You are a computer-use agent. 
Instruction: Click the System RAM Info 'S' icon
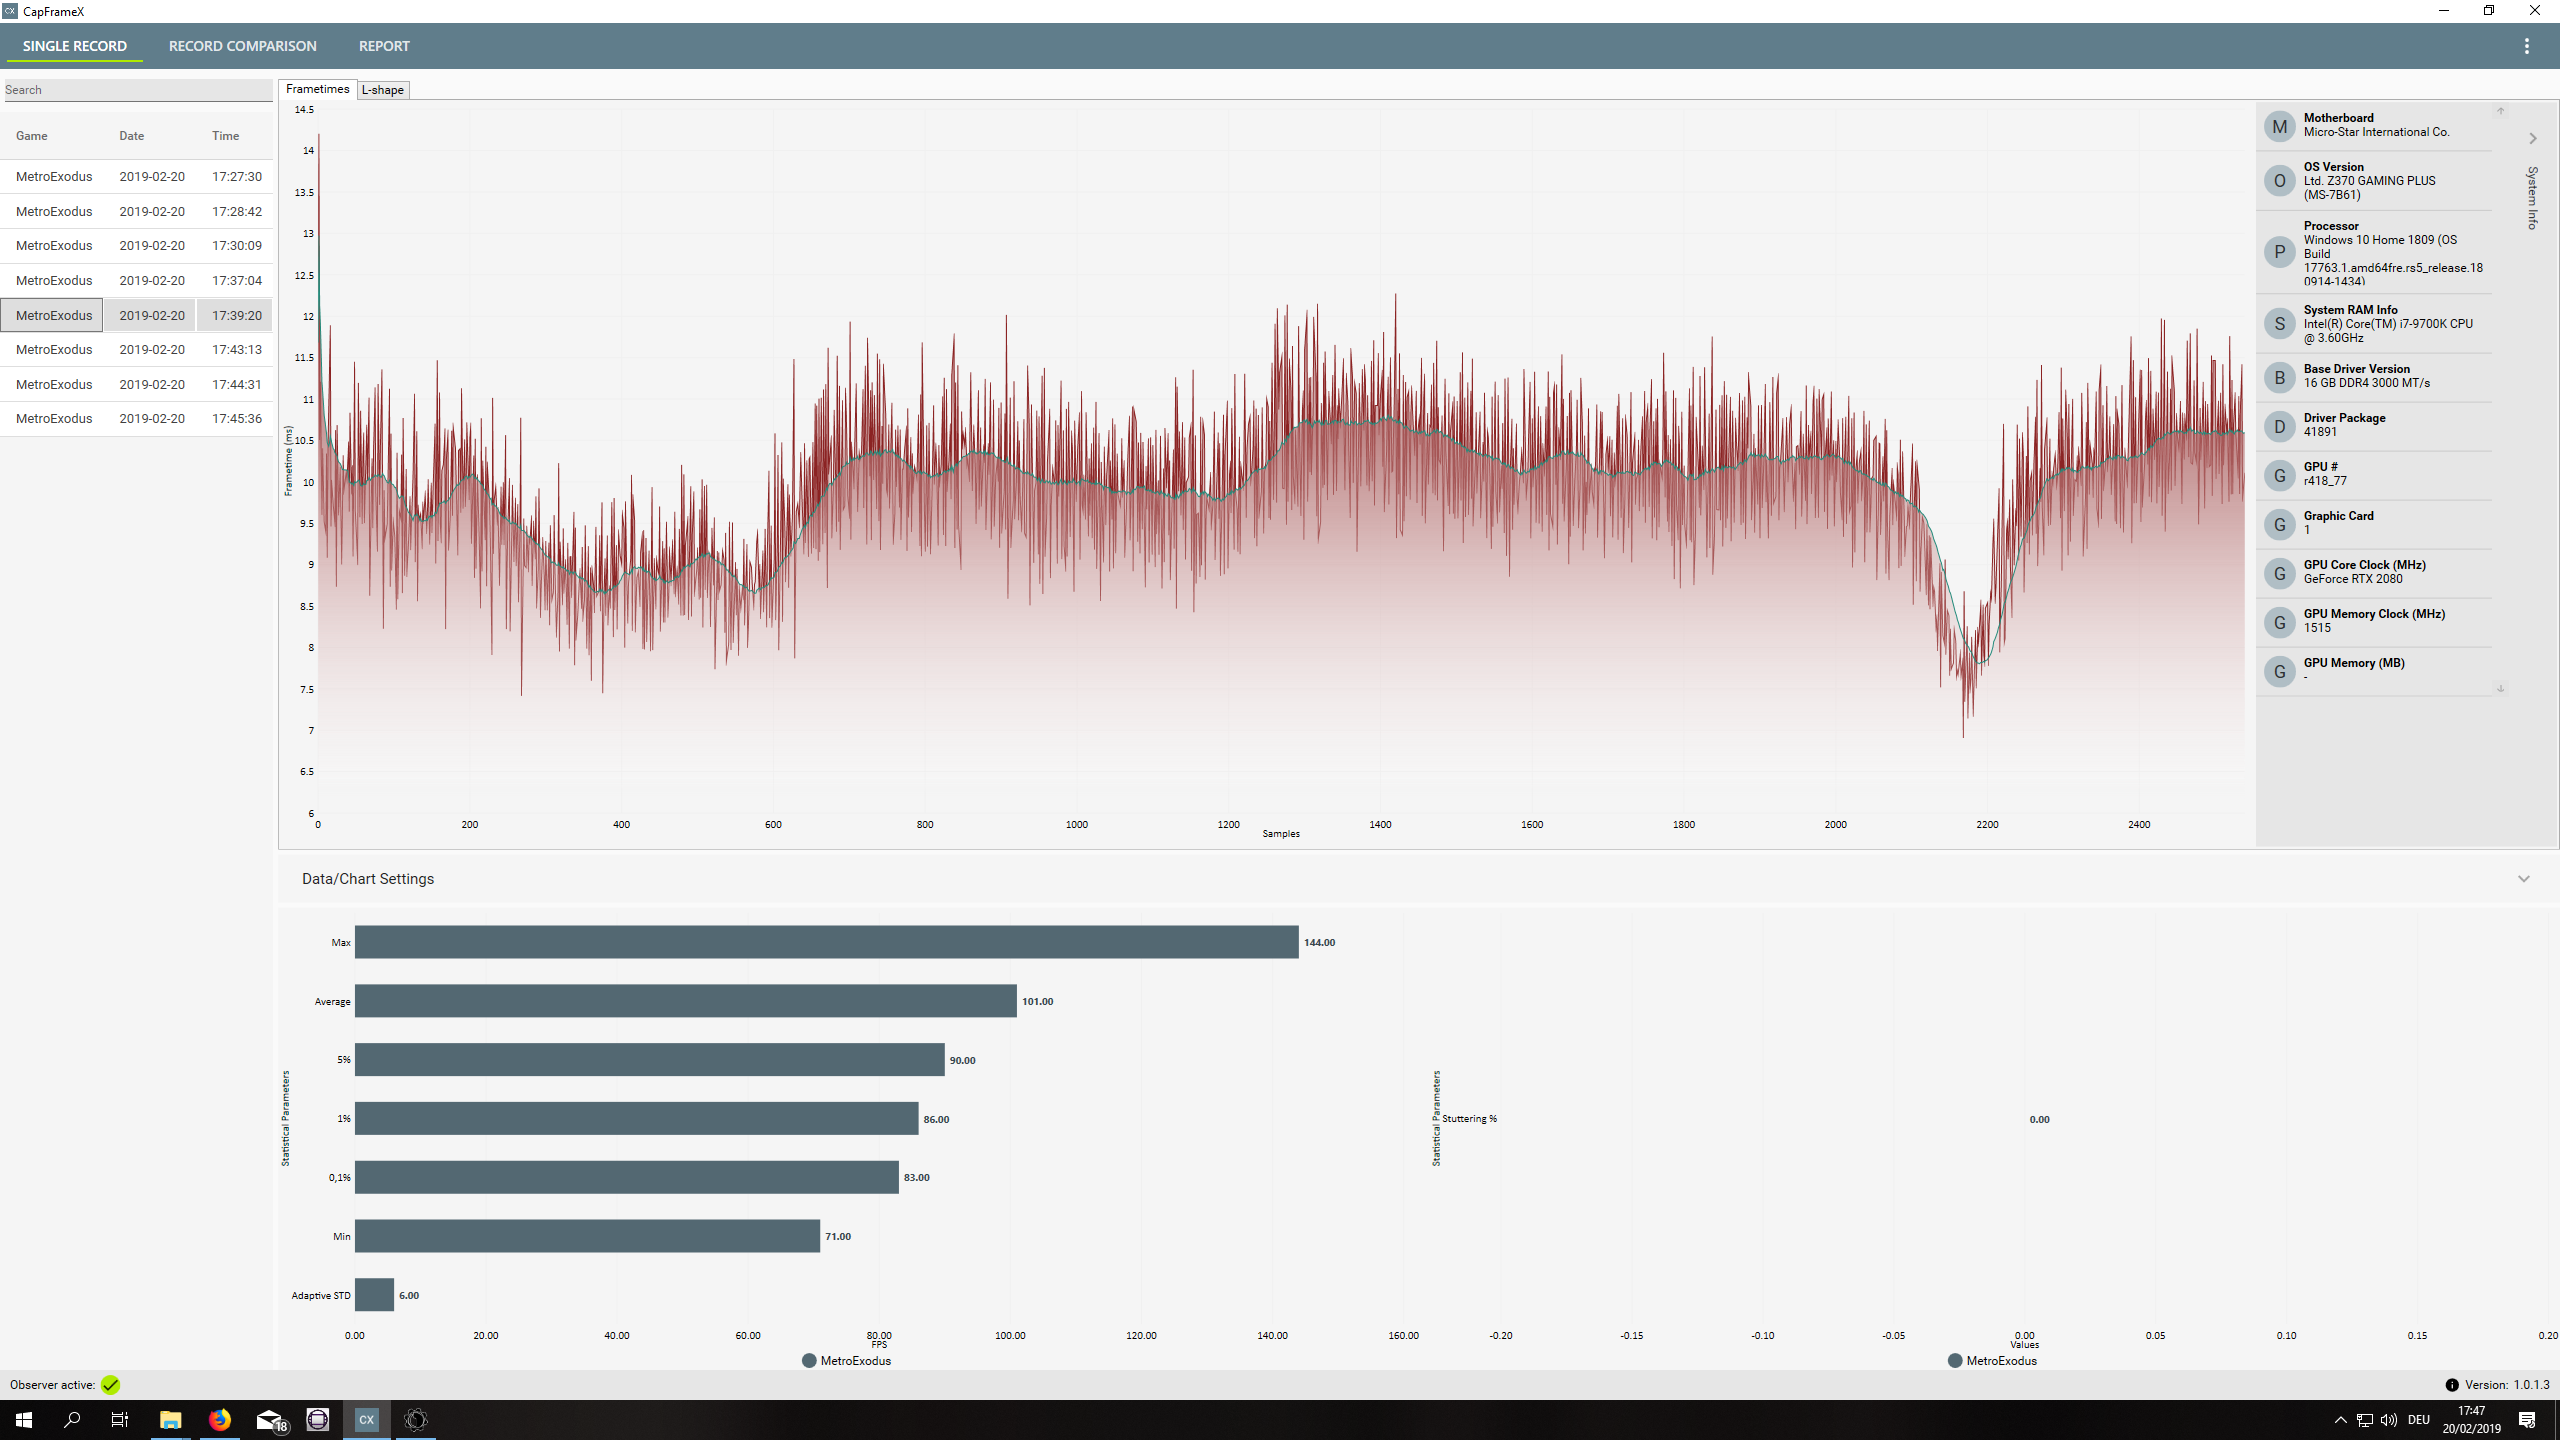point(2279,323)
